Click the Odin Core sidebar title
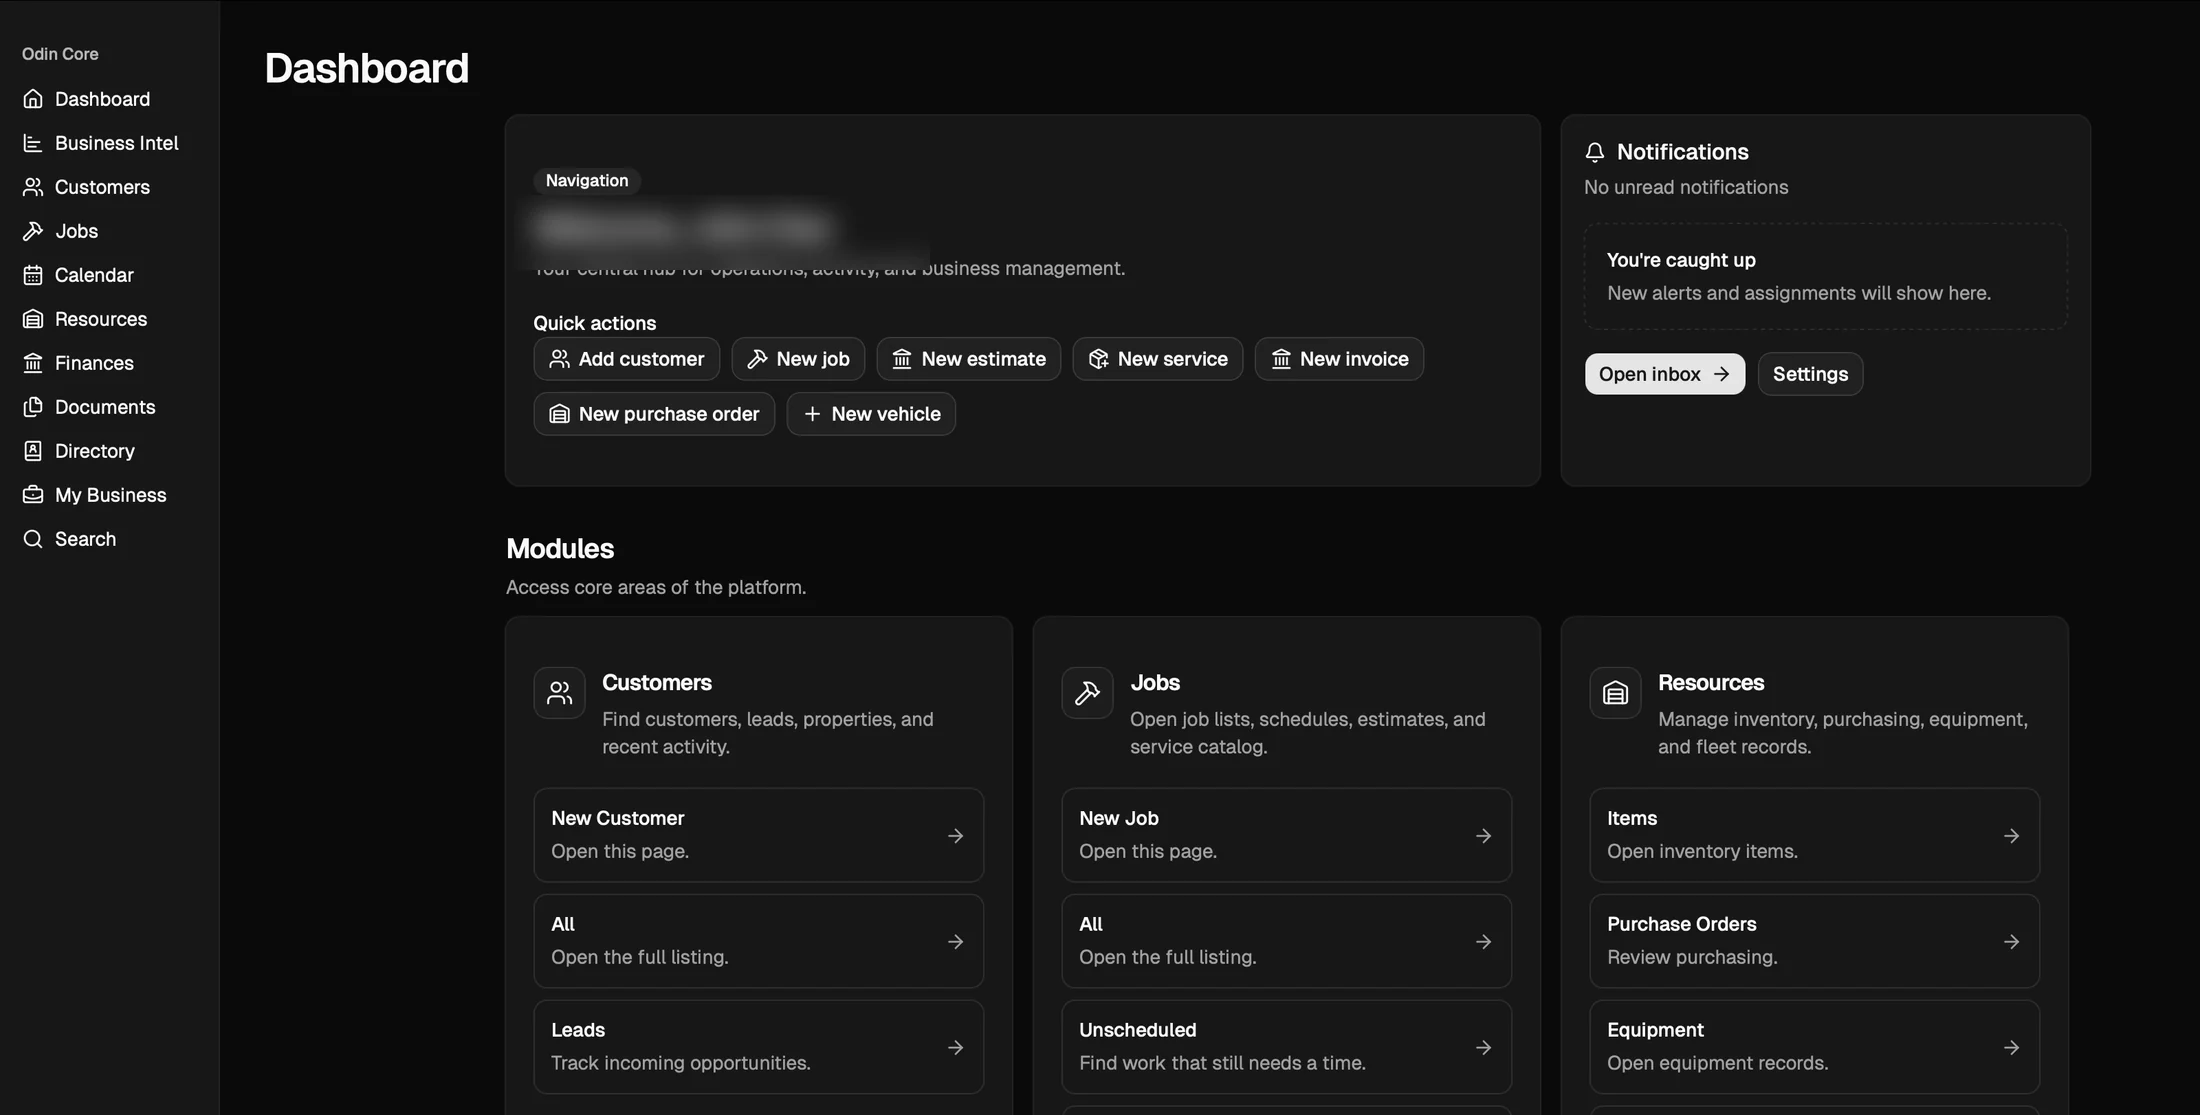The image size is (2200, 1115). (60, 54)
